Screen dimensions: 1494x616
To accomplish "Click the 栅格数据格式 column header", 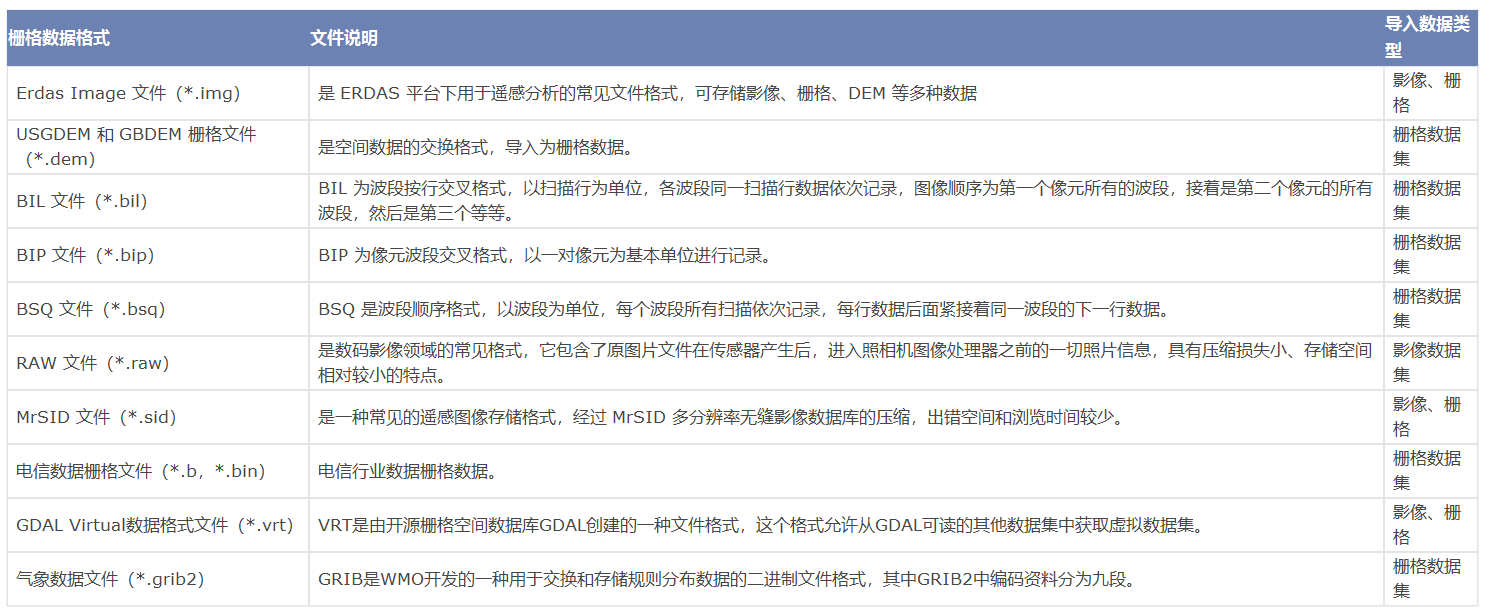I will pyautogui.click(x=158, y=38).
